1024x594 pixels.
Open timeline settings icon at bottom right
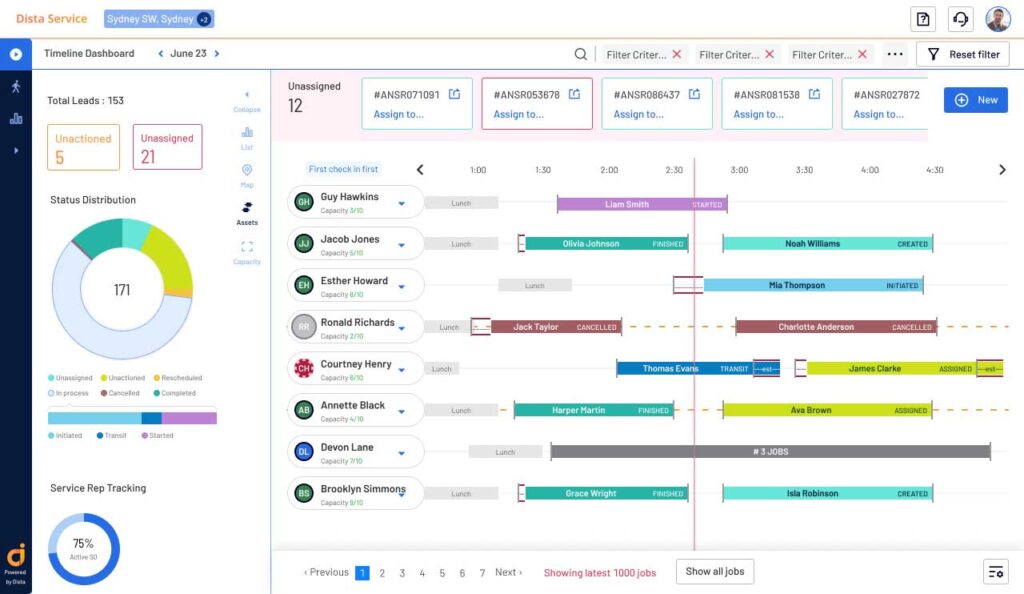pos(995,572)
